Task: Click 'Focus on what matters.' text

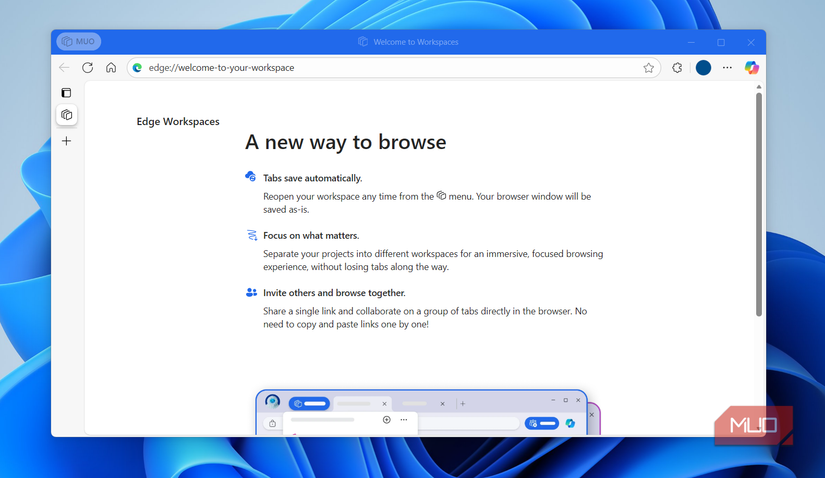Action: pos(311,235)
